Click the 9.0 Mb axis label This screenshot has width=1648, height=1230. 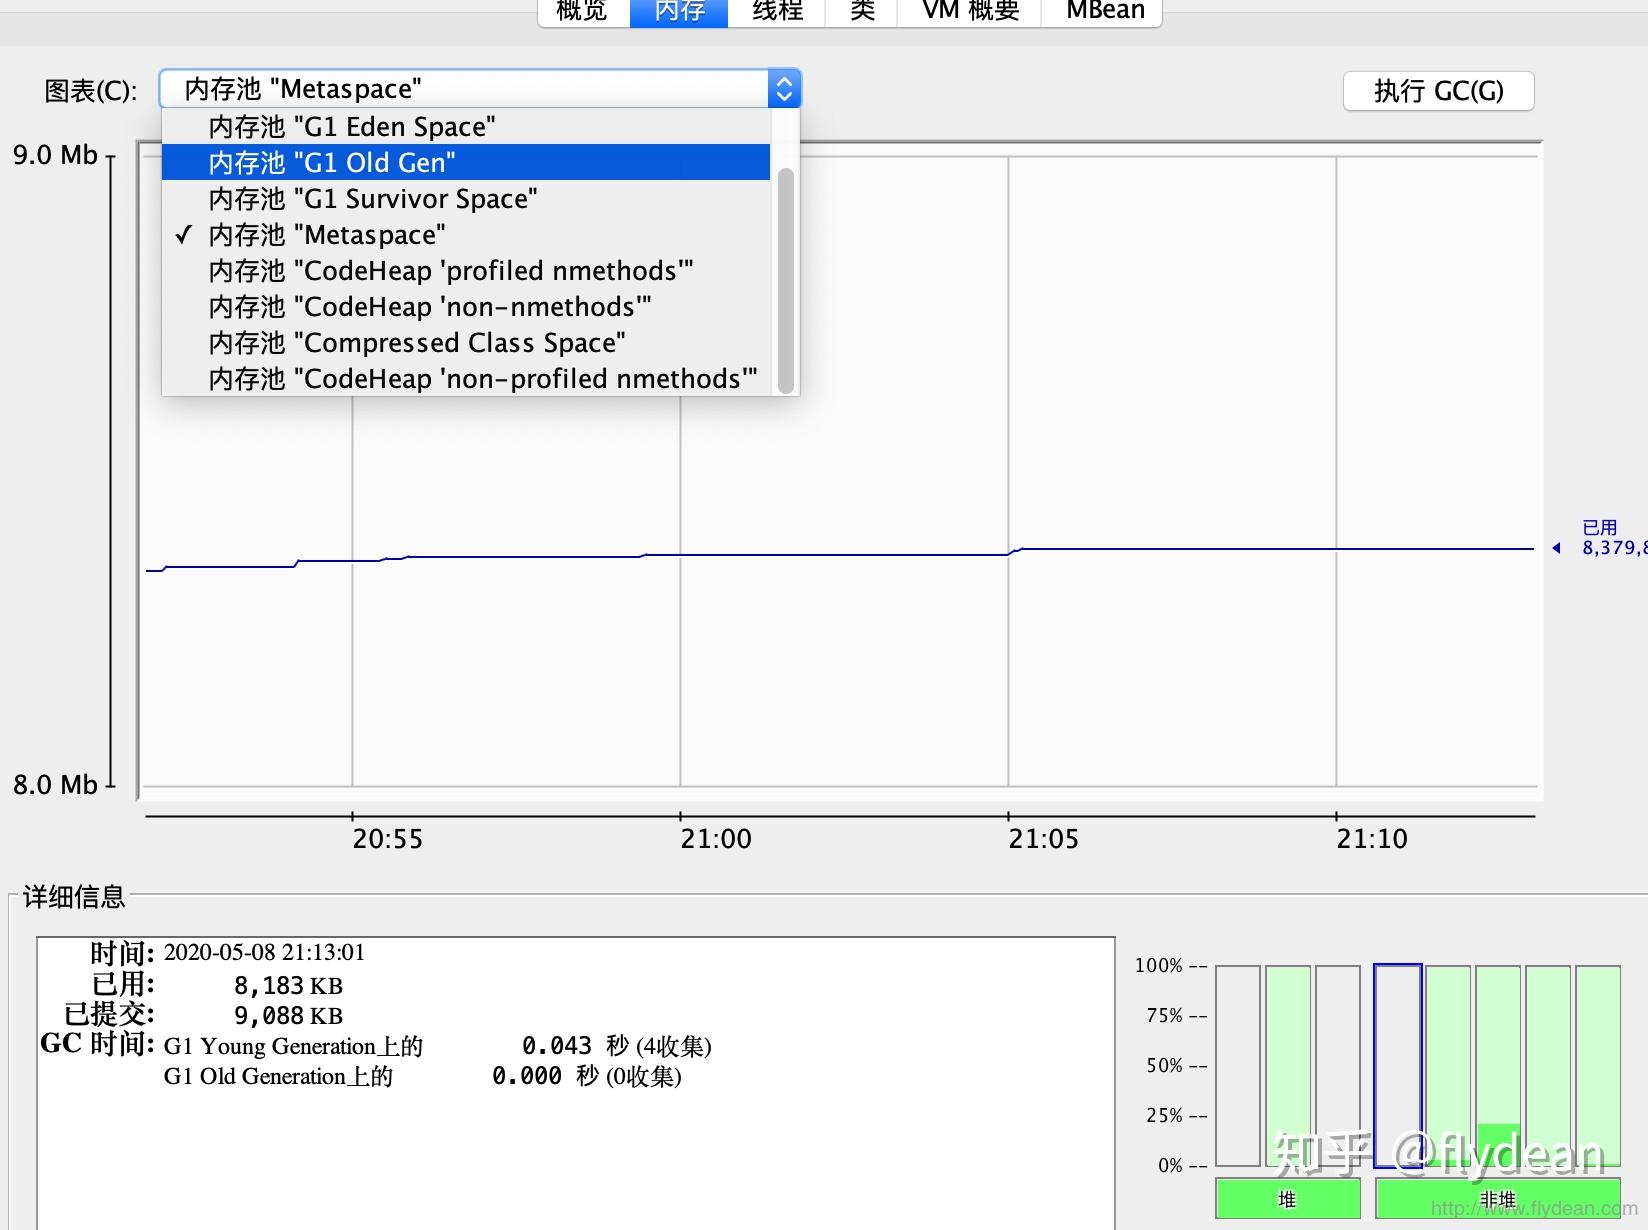pos(55,155)
